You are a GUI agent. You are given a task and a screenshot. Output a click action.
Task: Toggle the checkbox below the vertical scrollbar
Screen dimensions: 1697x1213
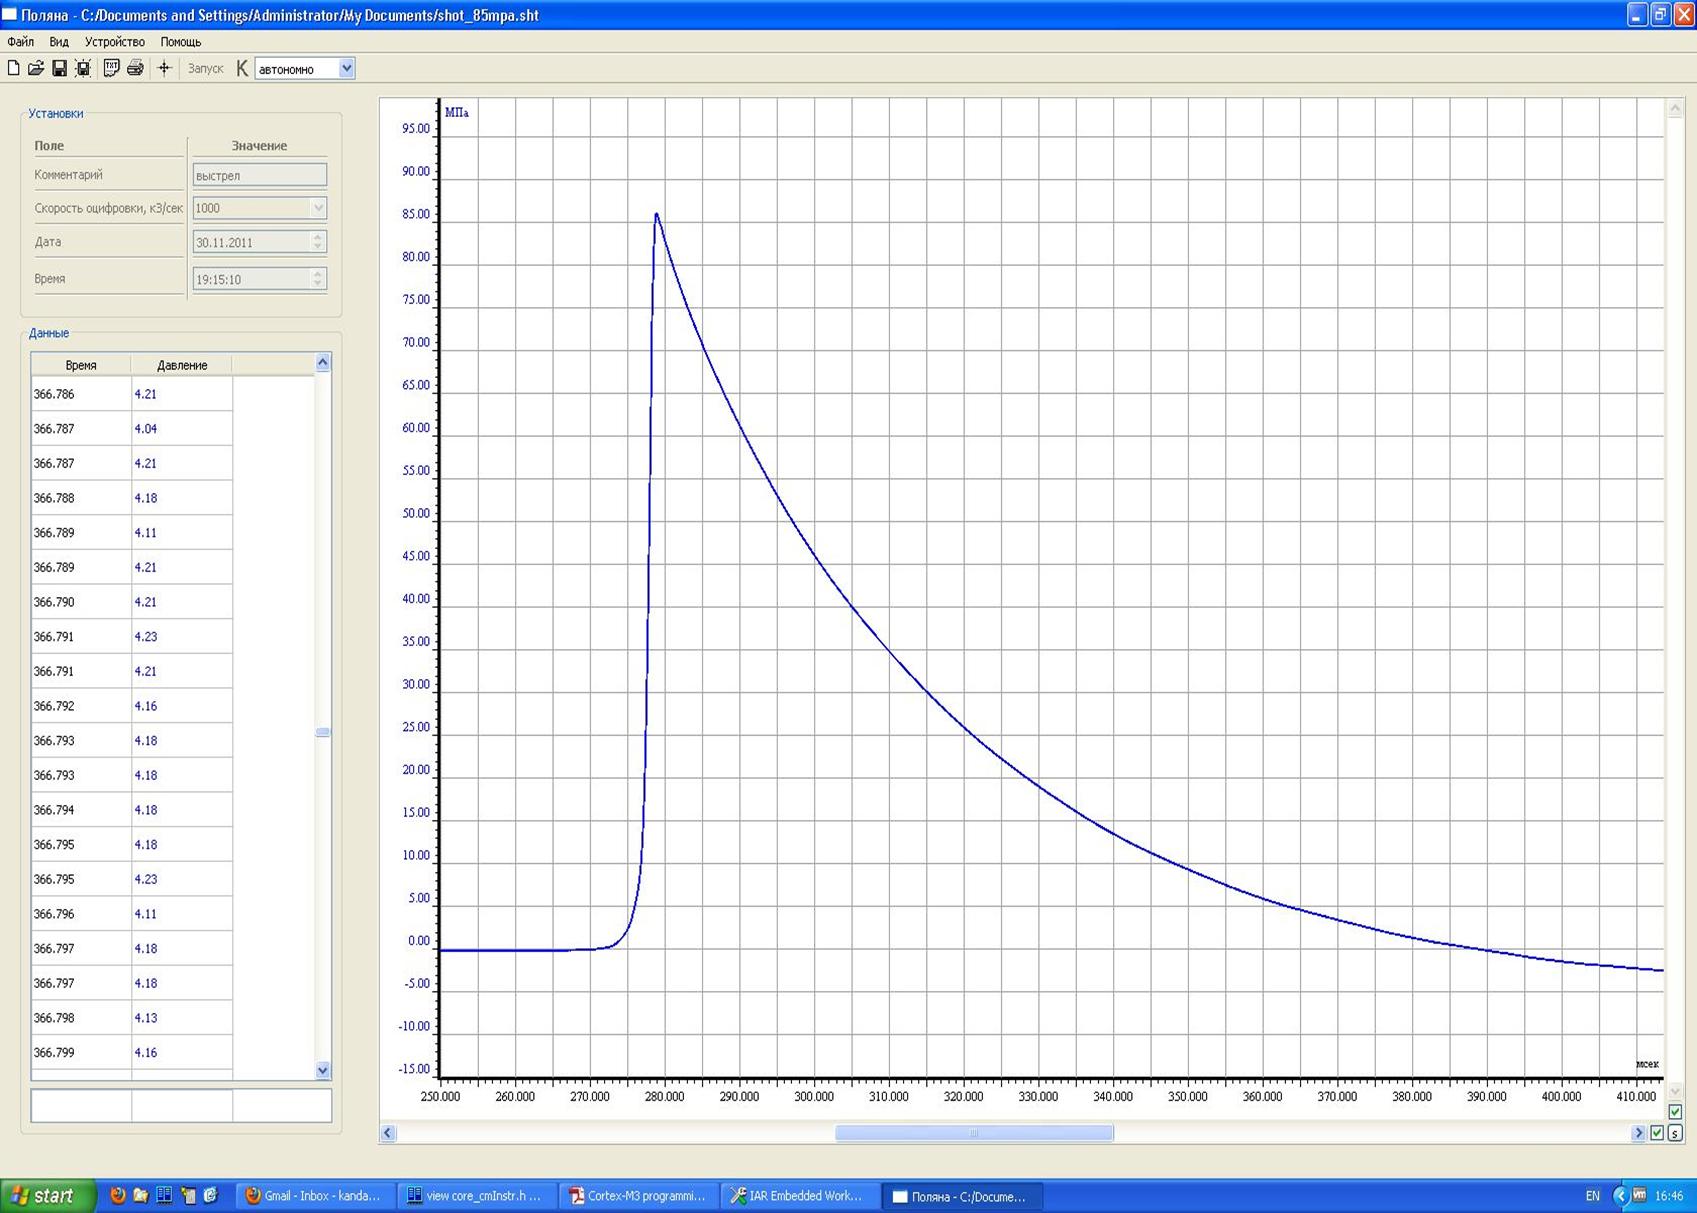pyautogui.click(x=1675, y=1112)
